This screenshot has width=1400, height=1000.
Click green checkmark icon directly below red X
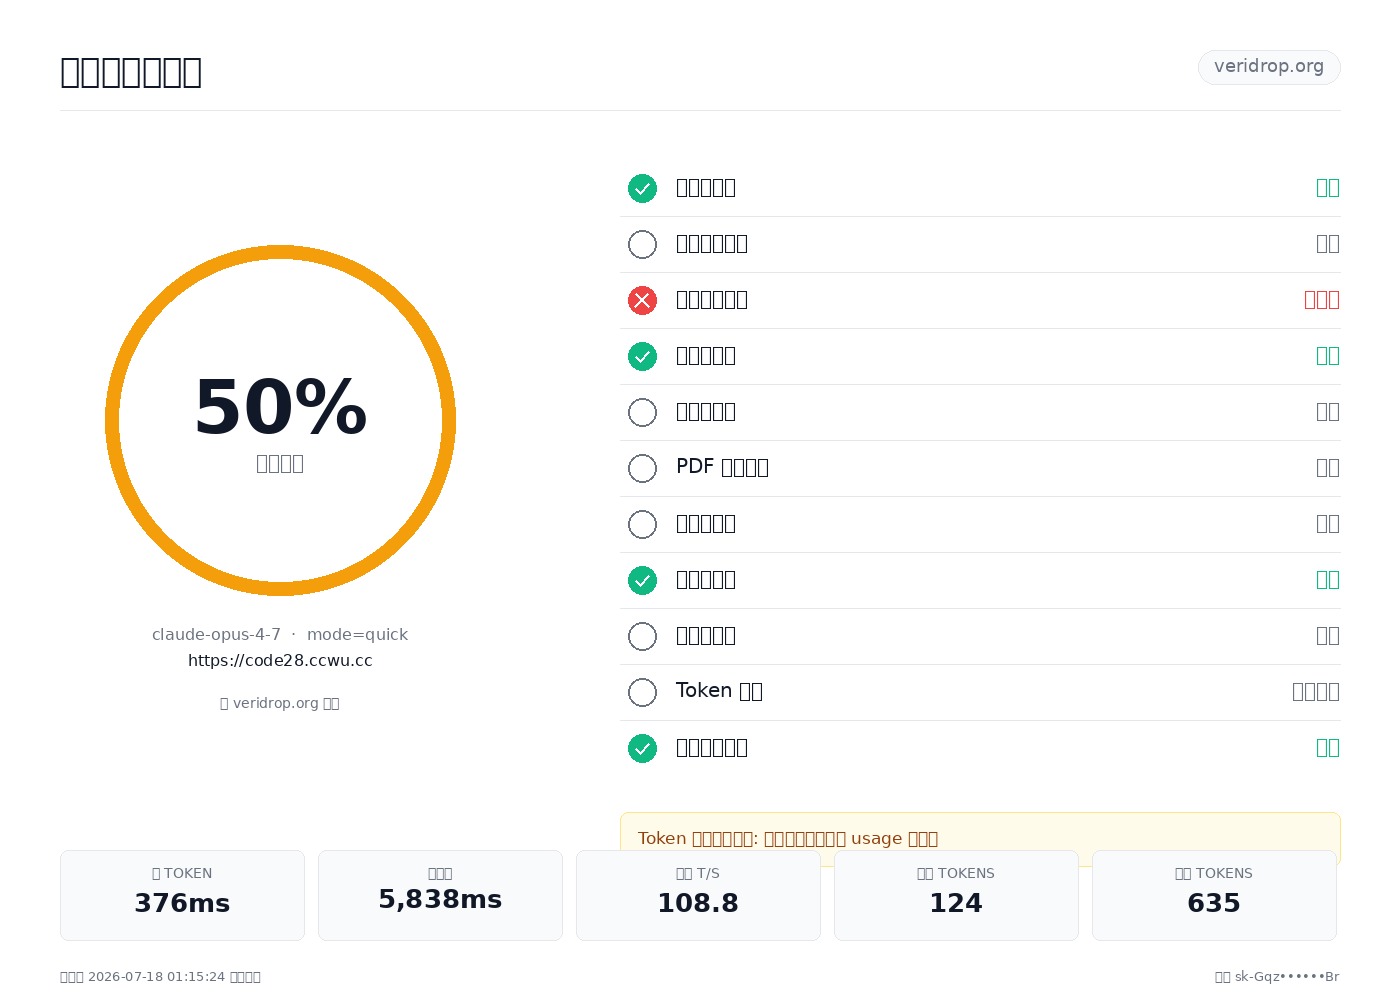tap(642, 356)
